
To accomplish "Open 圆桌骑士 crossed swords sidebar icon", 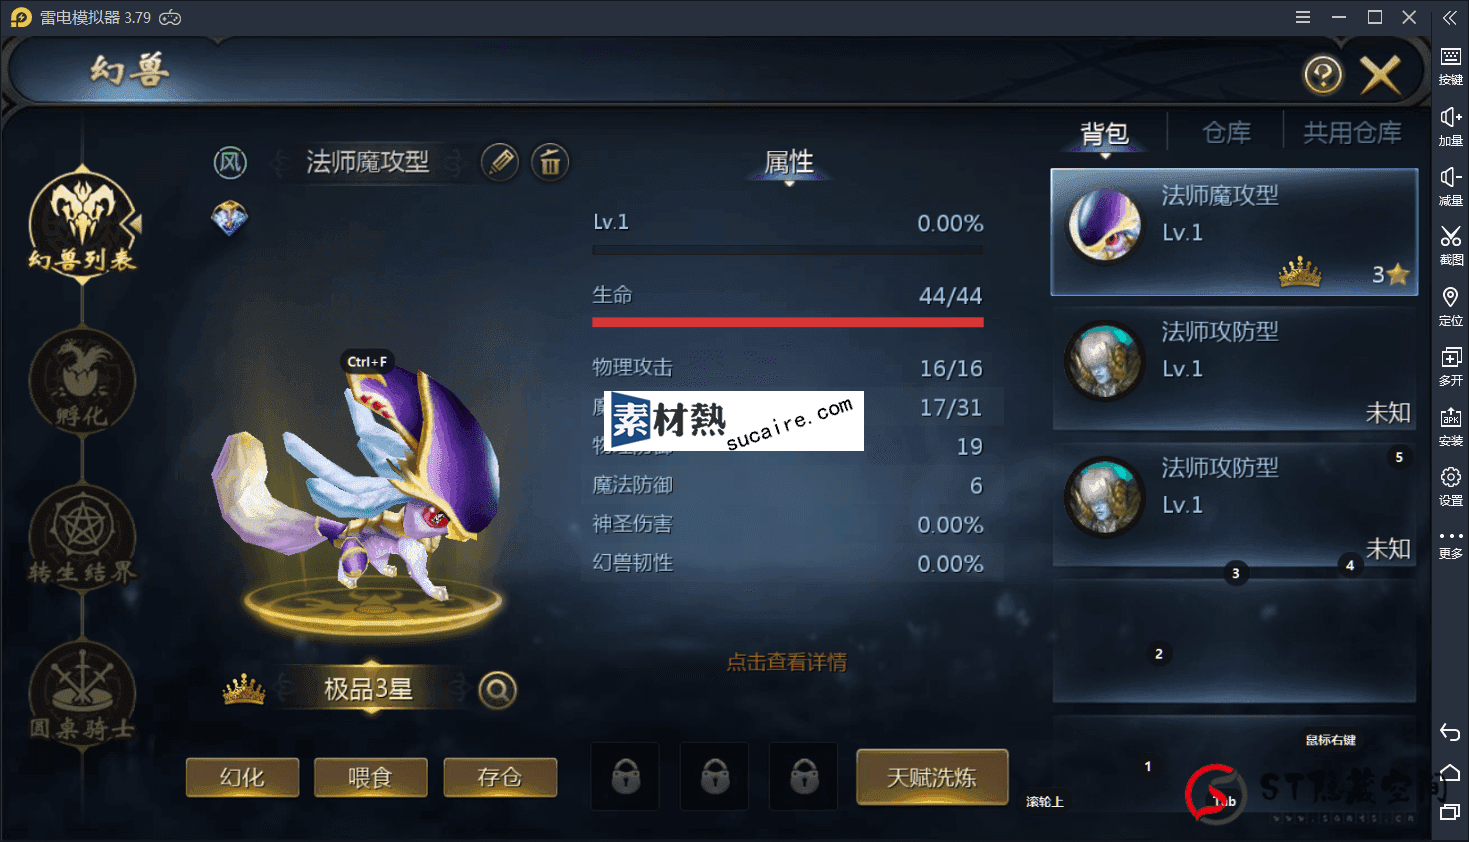I will (82, 694).
